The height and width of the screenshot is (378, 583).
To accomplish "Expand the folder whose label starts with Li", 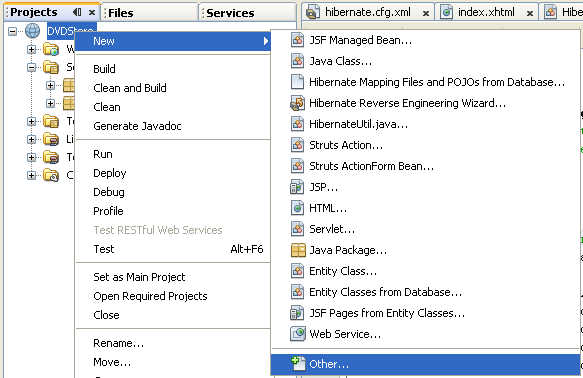I will (x=32, y=139).
